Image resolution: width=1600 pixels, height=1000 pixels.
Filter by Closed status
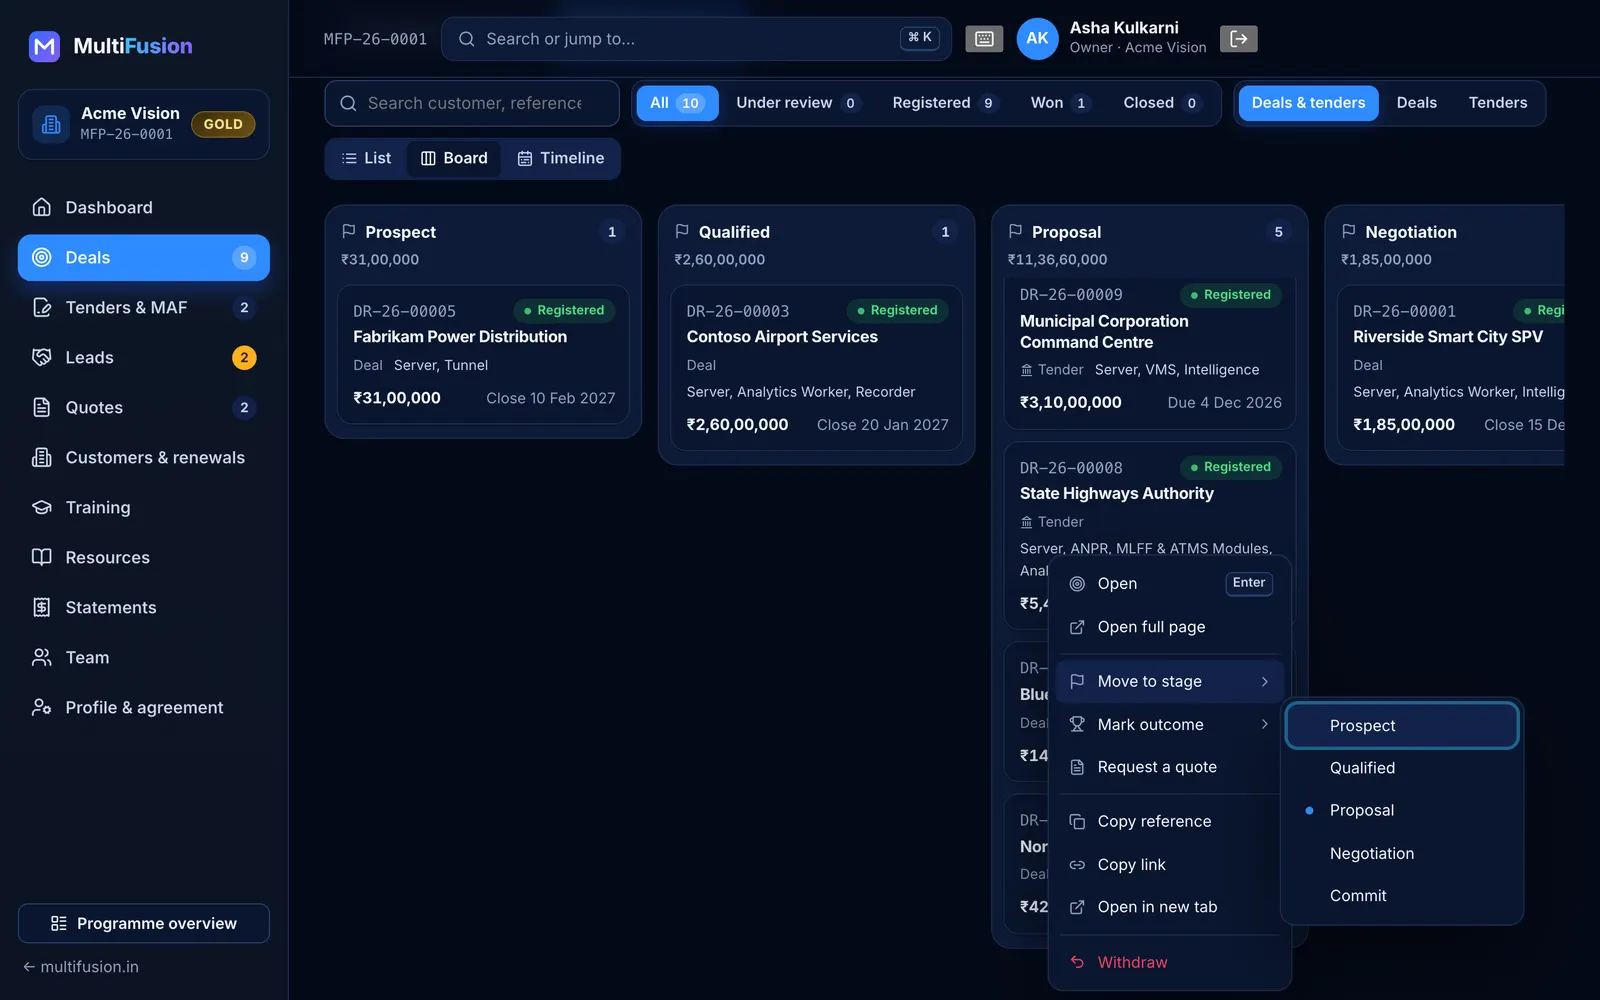tap(1161, 103)
